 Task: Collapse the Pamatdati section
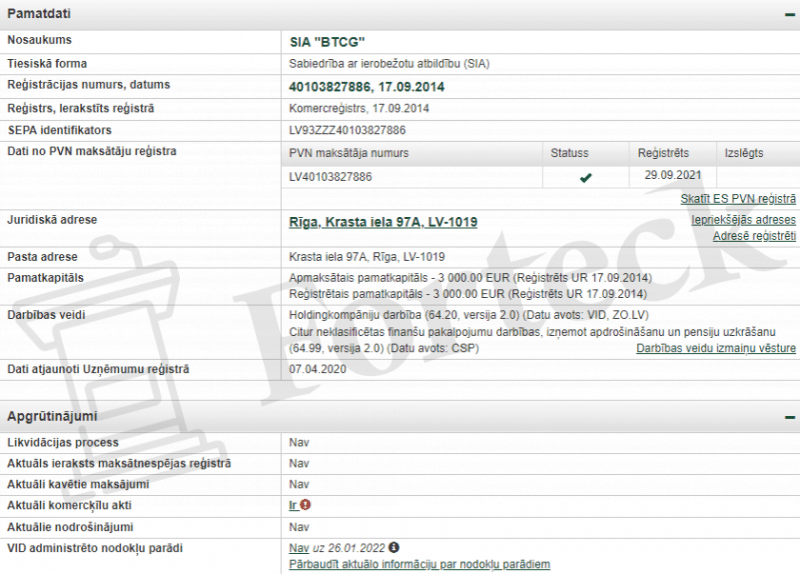(789, 15)
